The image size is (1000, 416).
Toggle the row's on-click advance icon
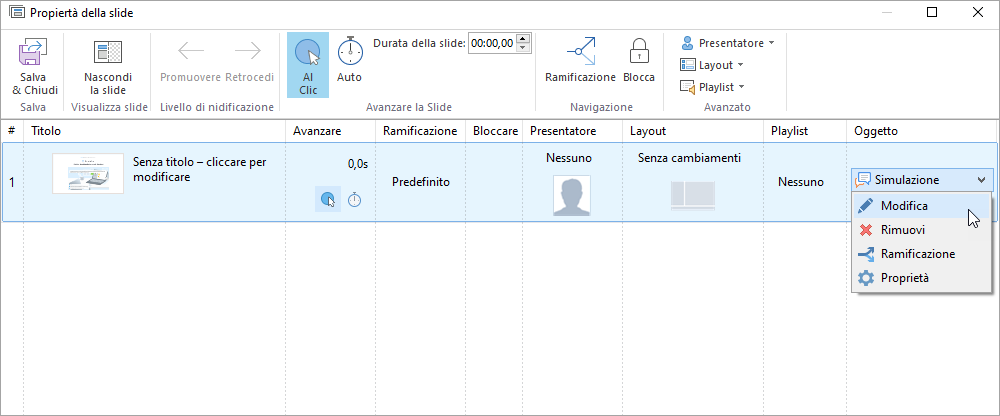pyautogui.click(x=327, y=200)
